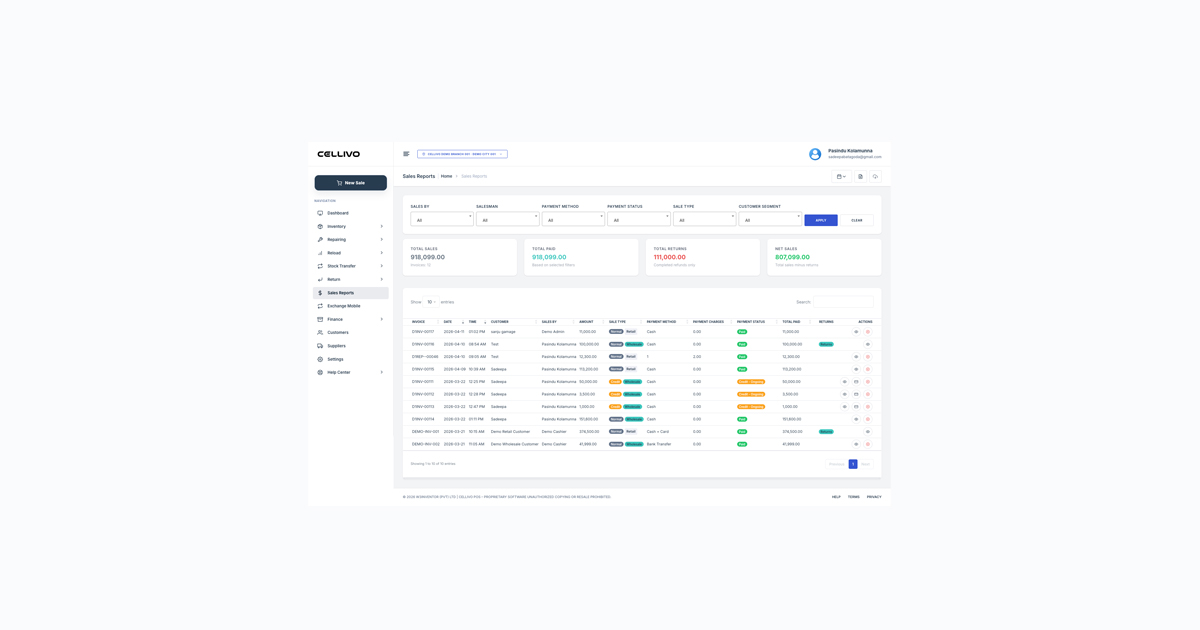Click red cancel icon for invoice D1INV-00113
The image size is (1200, 630).
(868, 407)
